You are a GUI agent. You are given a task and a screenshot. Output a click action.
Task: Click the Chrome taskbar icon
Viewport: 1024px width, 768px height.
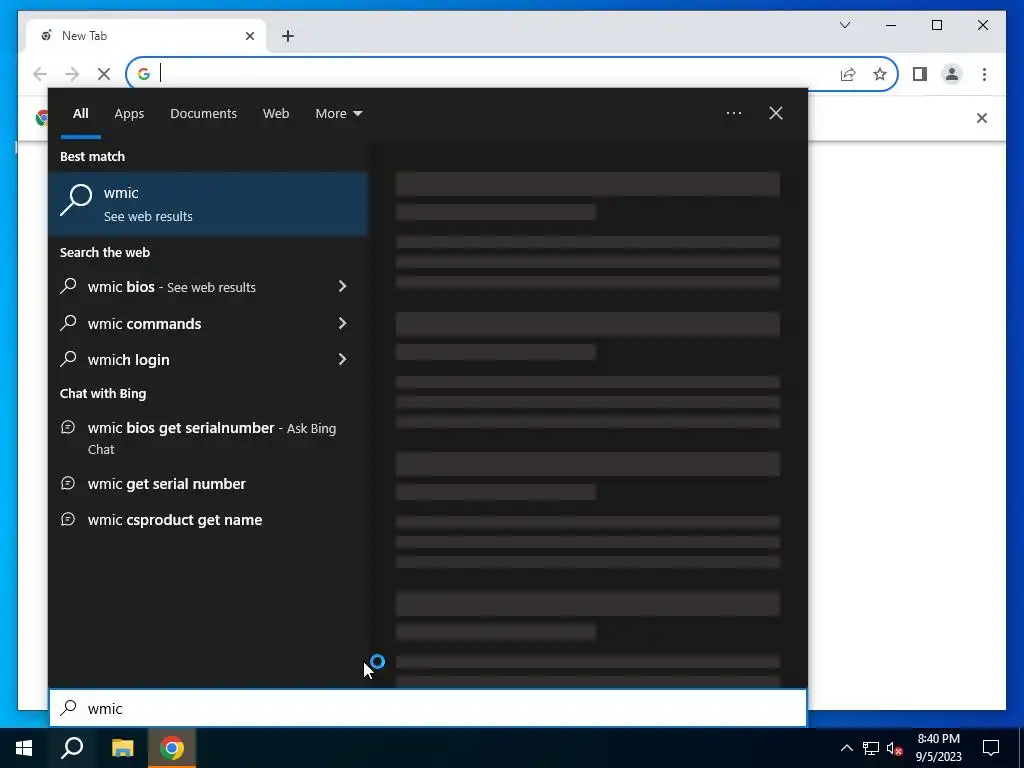172,748
